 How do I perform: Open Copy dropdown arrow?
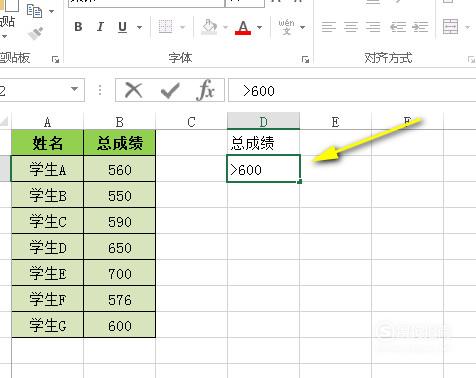[x=51, y=11]
